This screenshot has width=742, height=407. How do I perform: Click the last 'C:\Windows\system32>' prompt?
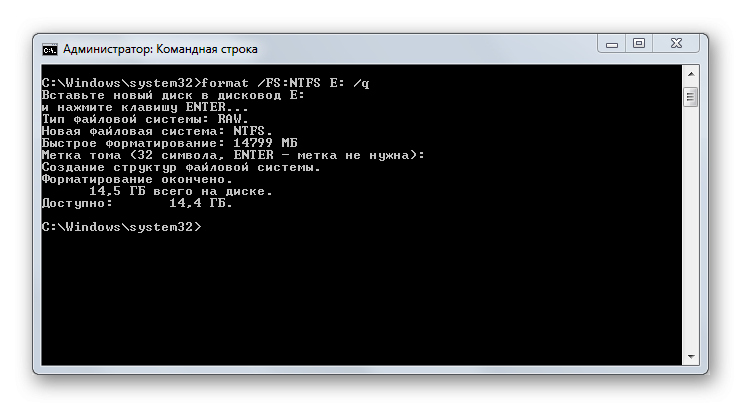click(121, 227)
